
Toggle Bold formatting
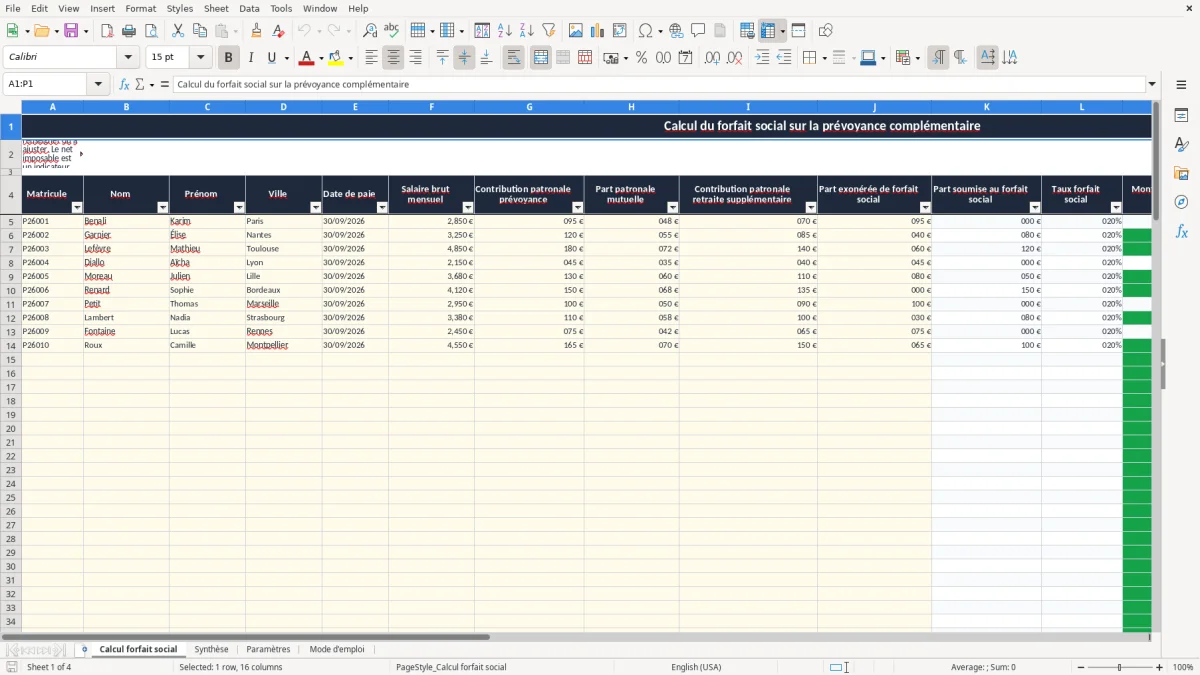coord(228,58)
